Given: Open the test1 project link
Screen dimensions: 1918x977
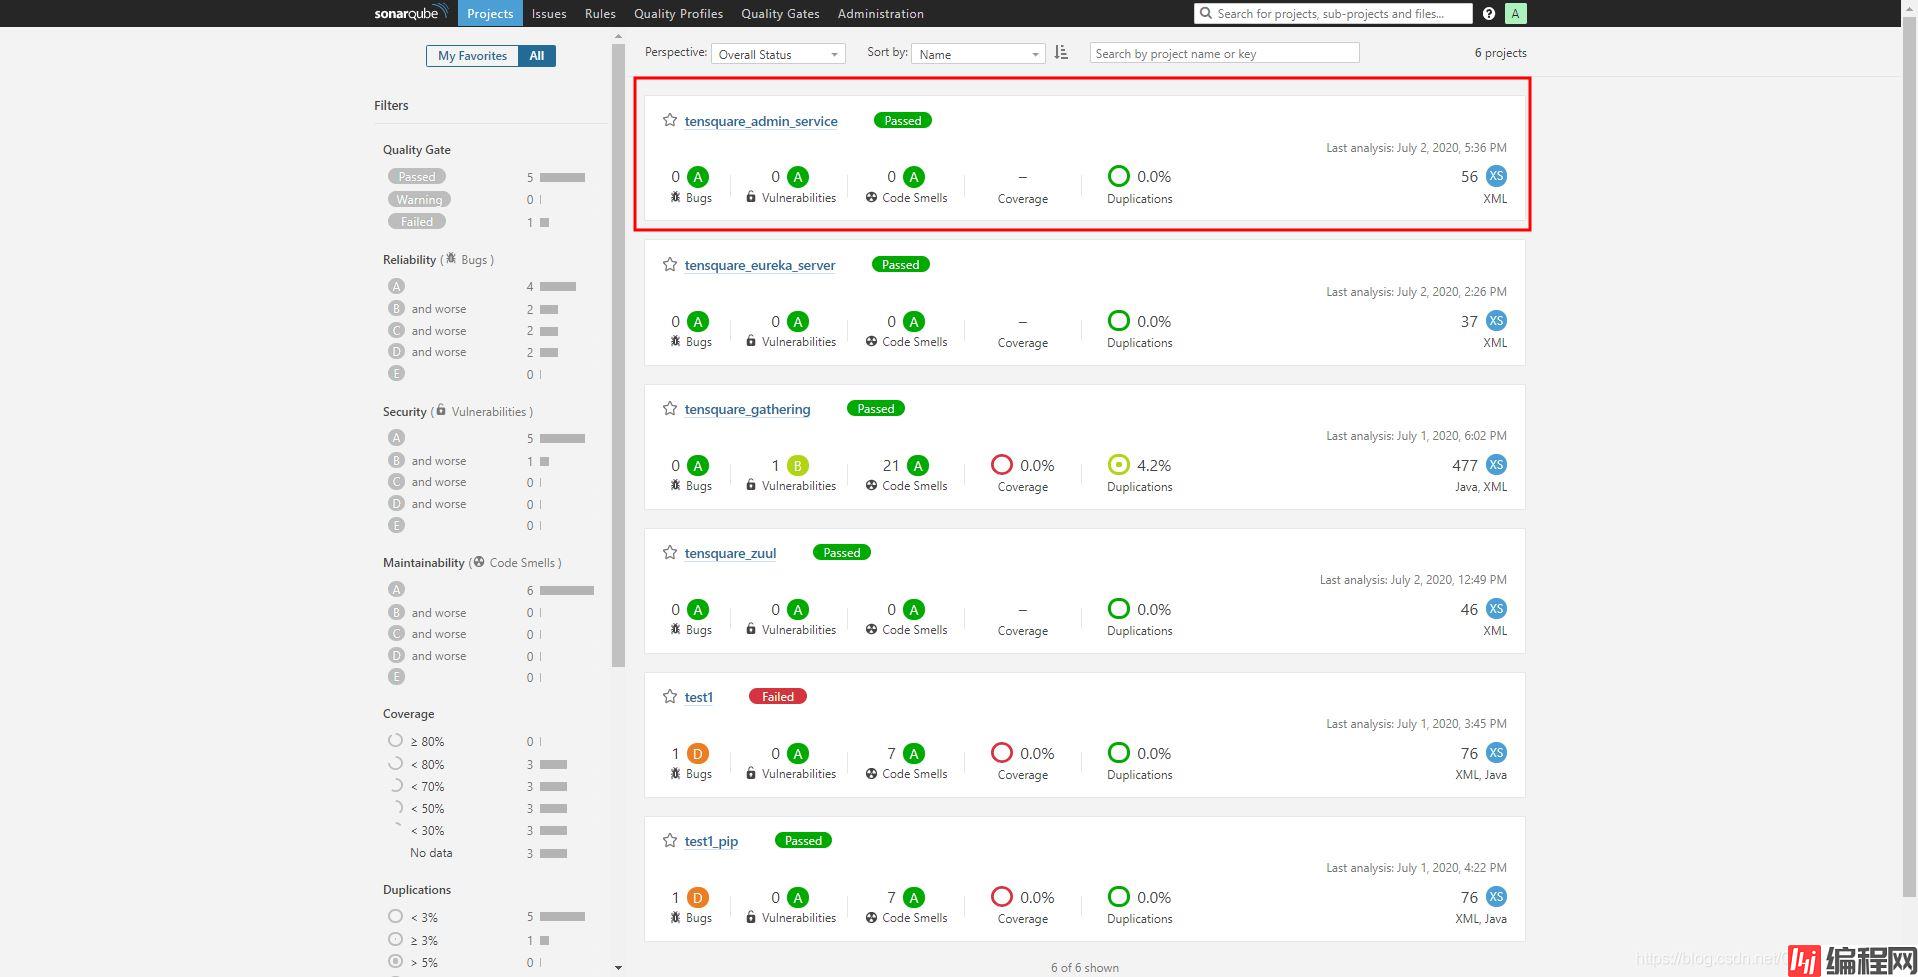Looking at the screenshot, I should (698, 697).
